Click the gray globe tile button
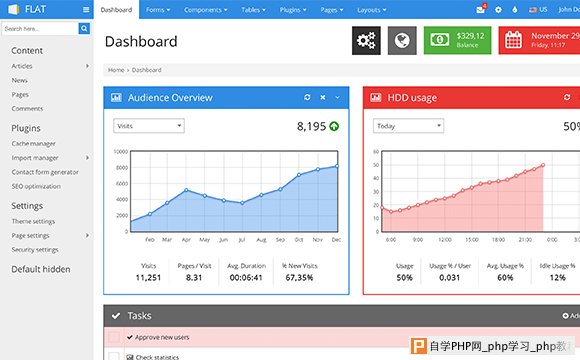 click(x=402, y=40)
